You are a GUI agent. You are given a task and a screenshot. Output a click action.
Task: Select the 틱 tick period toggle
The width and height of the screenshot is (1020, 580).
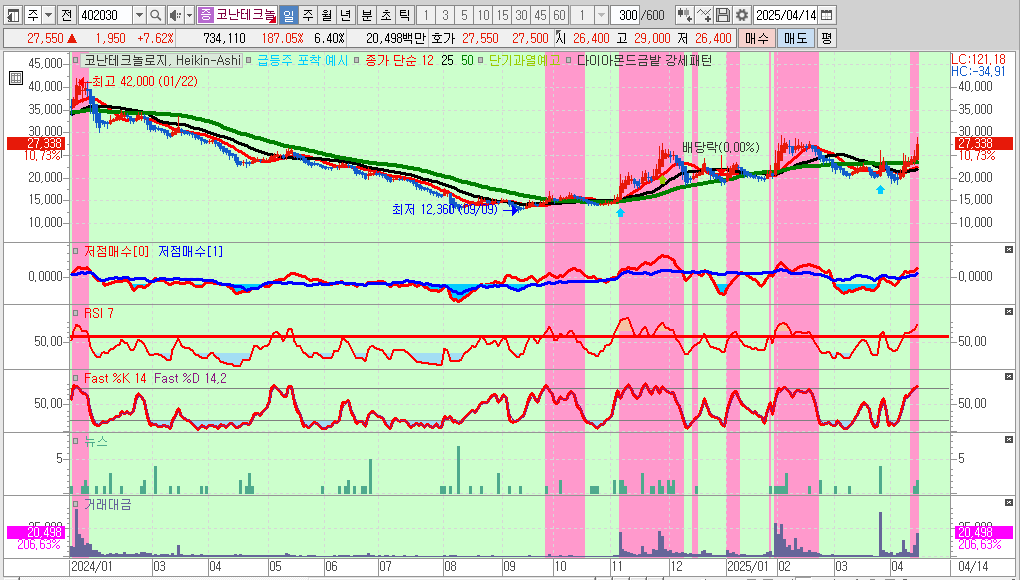click(x=405, y=15)
